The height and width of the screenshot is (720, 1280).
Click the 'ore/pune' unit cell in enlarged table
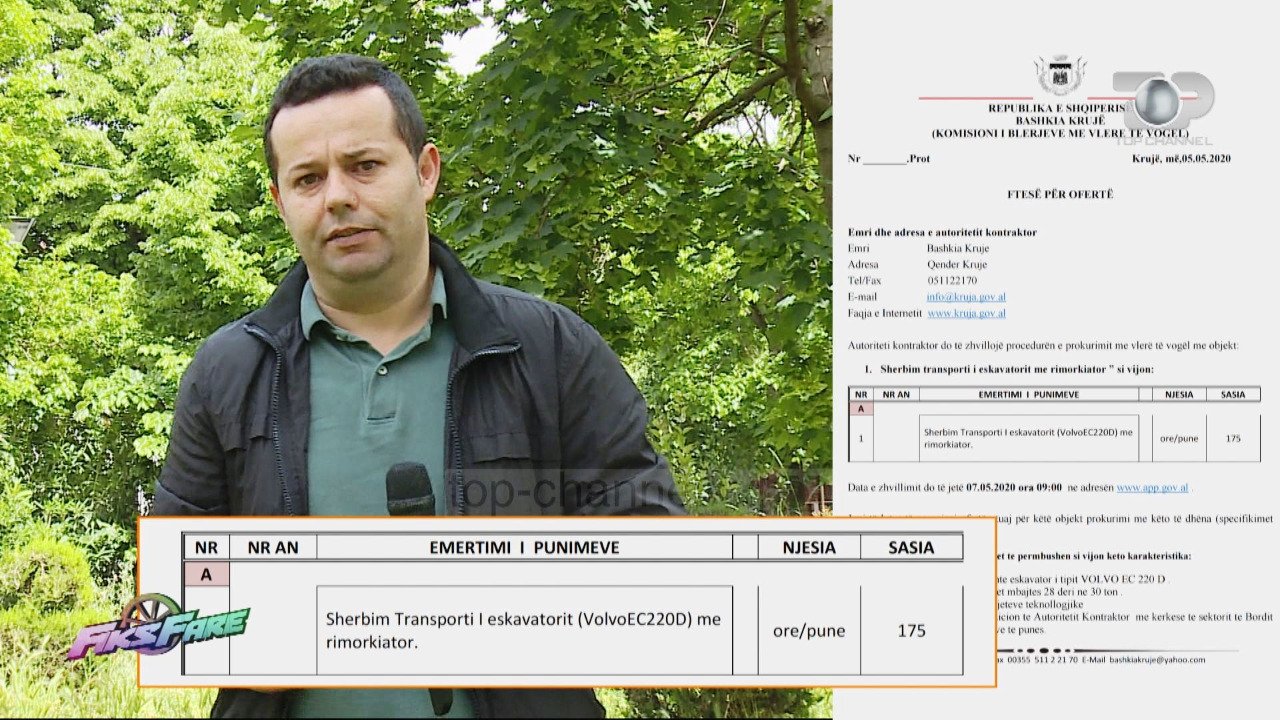coord(809,631)
